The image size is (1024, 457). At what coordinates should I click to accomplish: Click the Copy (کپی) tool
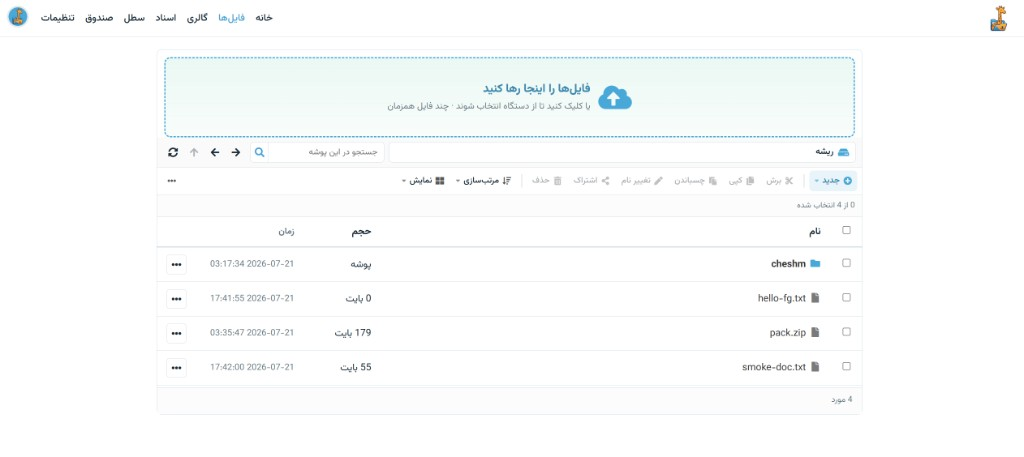point(741,180)
